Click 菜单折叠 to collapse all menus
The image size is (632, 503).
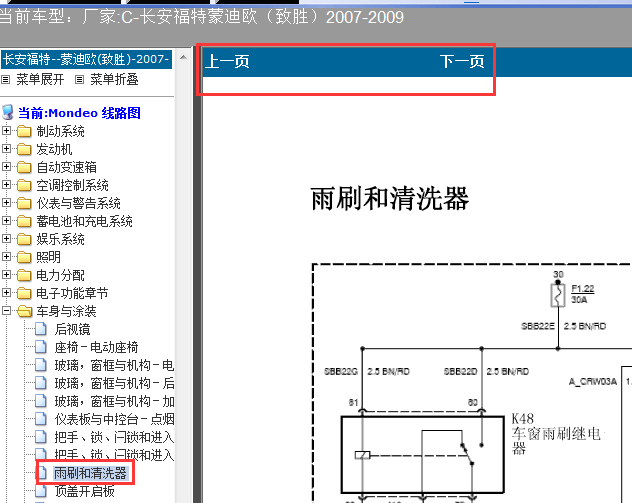click(114, 79)
